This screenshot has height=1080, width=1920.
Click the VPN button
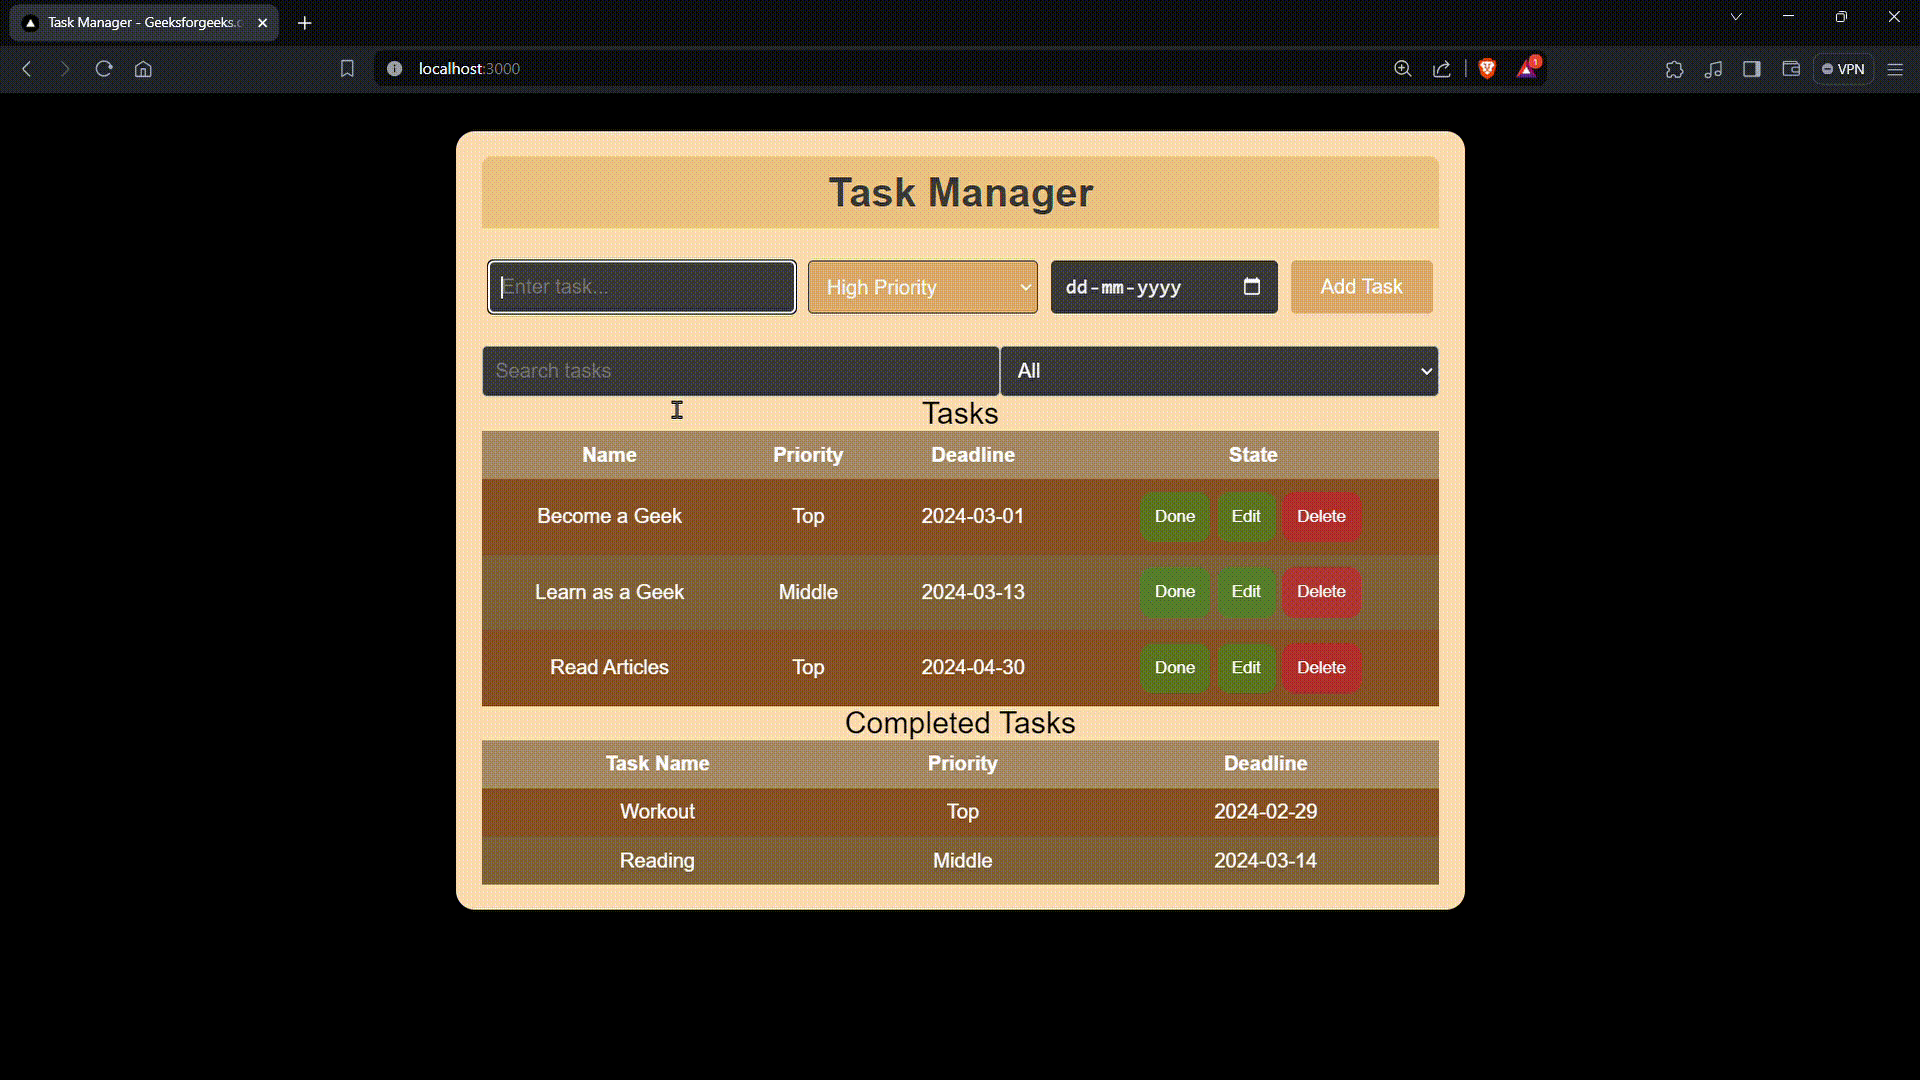coord(1843,69)
